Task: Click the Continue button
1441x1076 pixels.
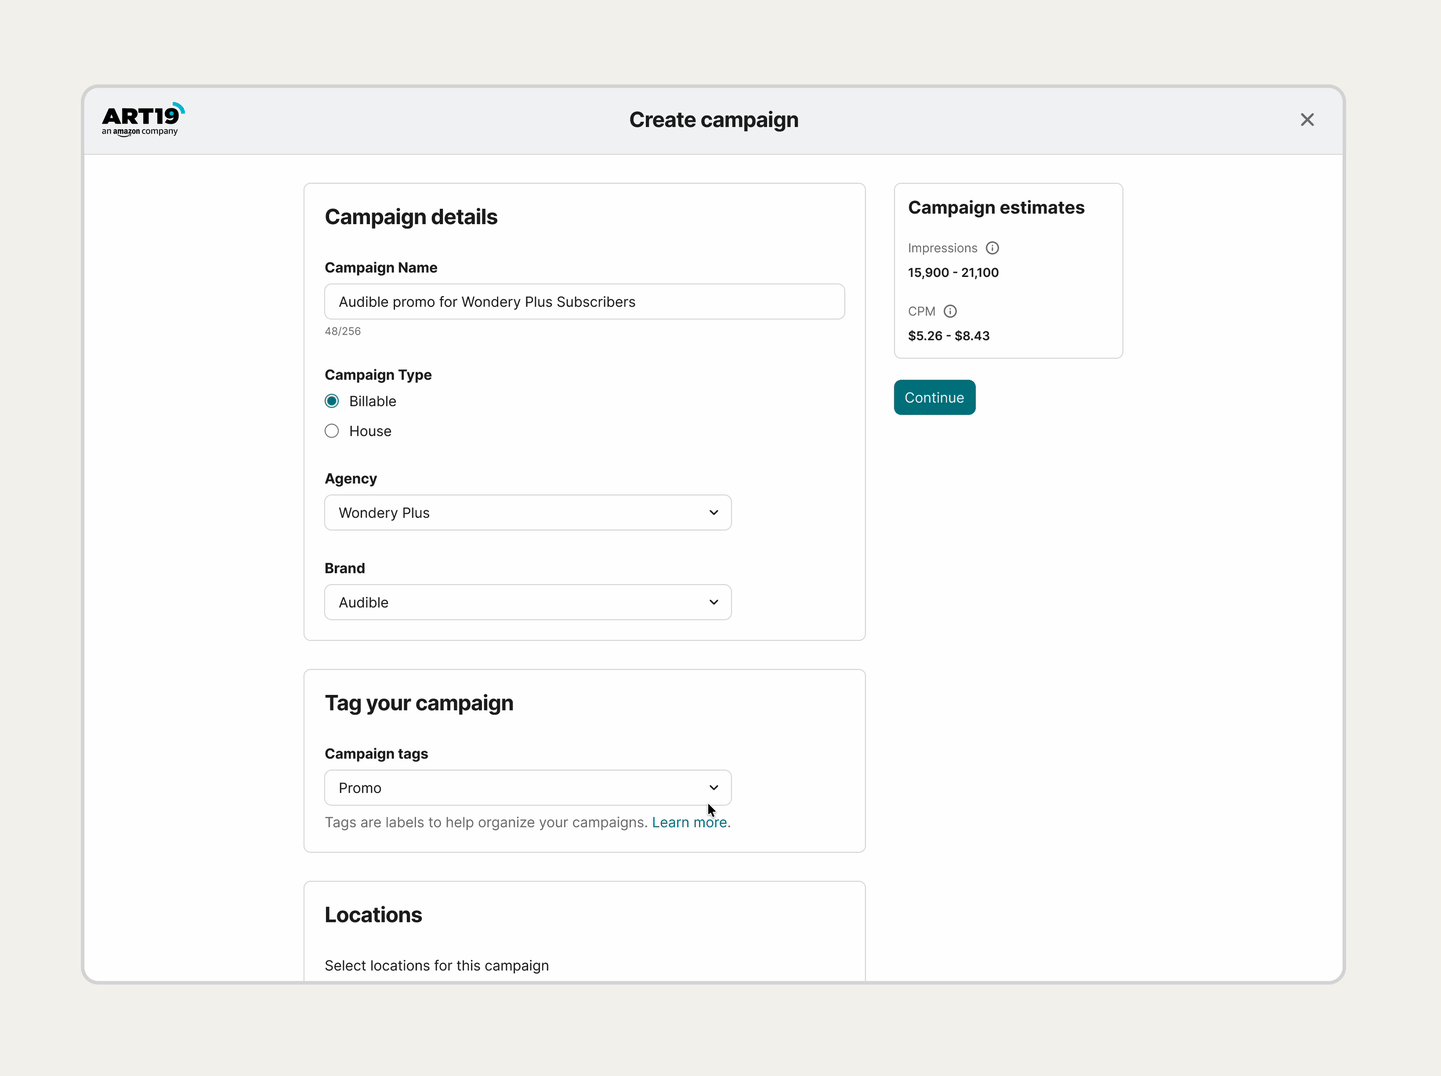Action: point(935,397)
